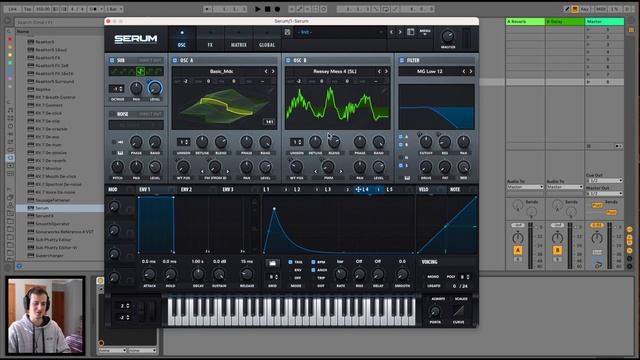
Task: Click the Master volume knob
Action: [x=448, y=37]
